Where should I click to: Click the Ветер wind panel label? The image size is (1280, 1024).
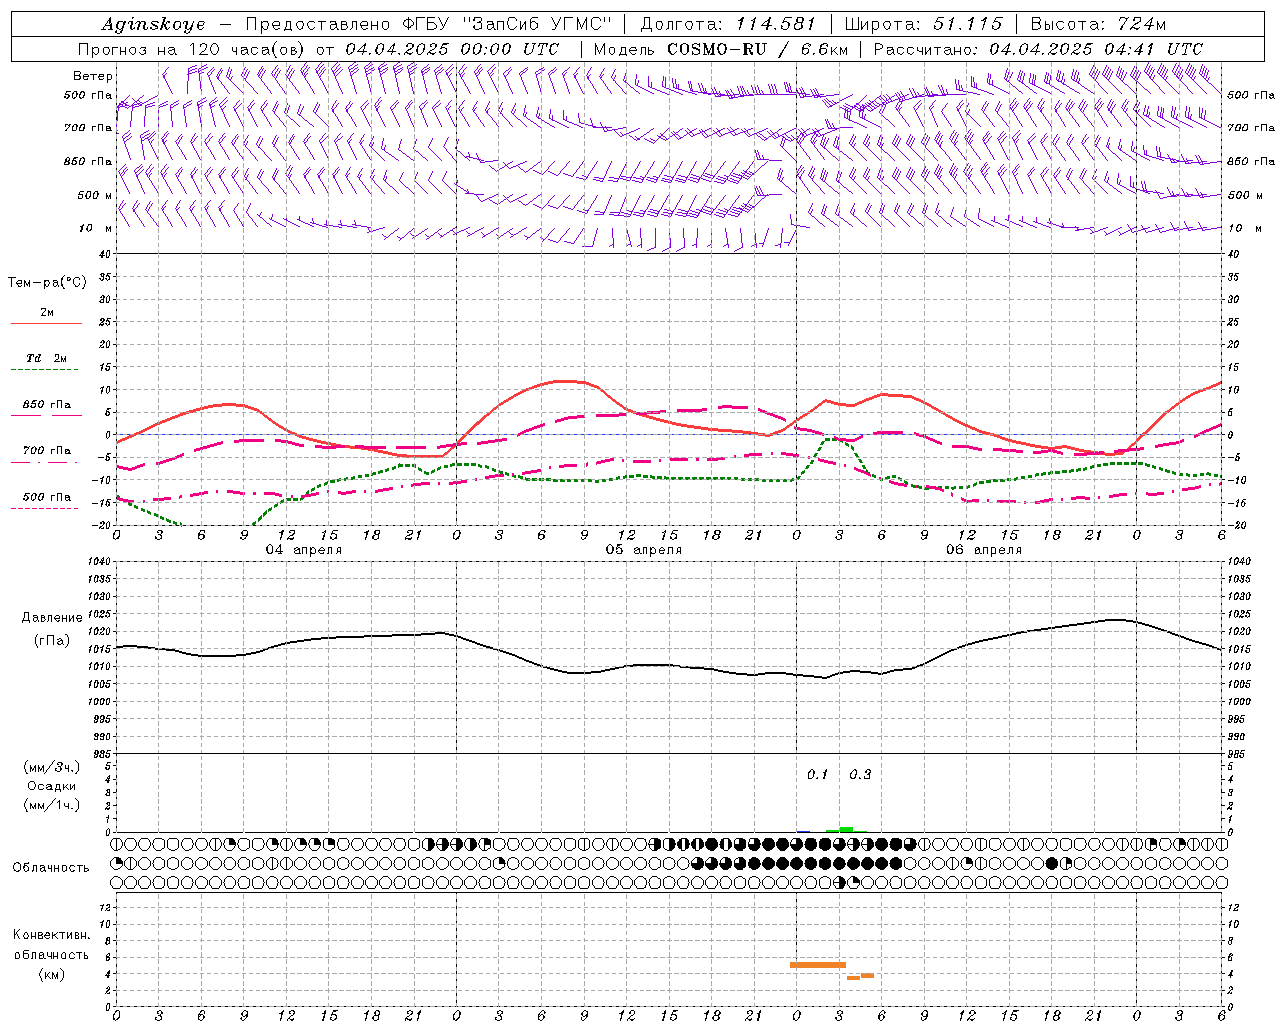coord(93,76)
